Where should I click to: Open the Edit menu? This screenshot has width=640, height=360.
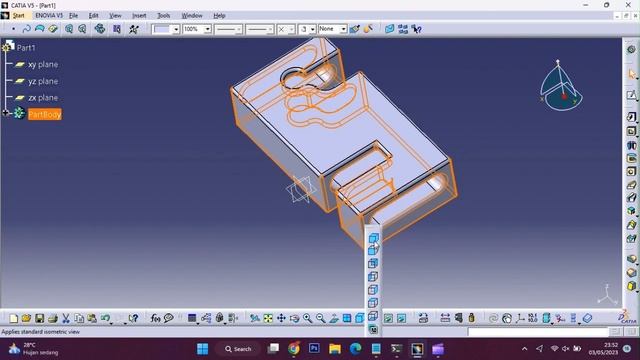click(x=93, y=16)
